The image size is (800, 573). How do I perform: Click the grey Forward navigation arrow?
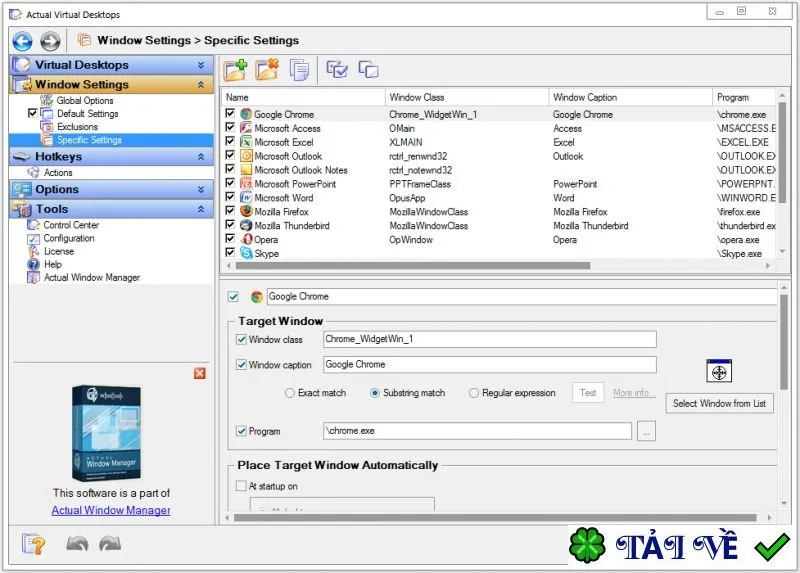pos(50,41)
